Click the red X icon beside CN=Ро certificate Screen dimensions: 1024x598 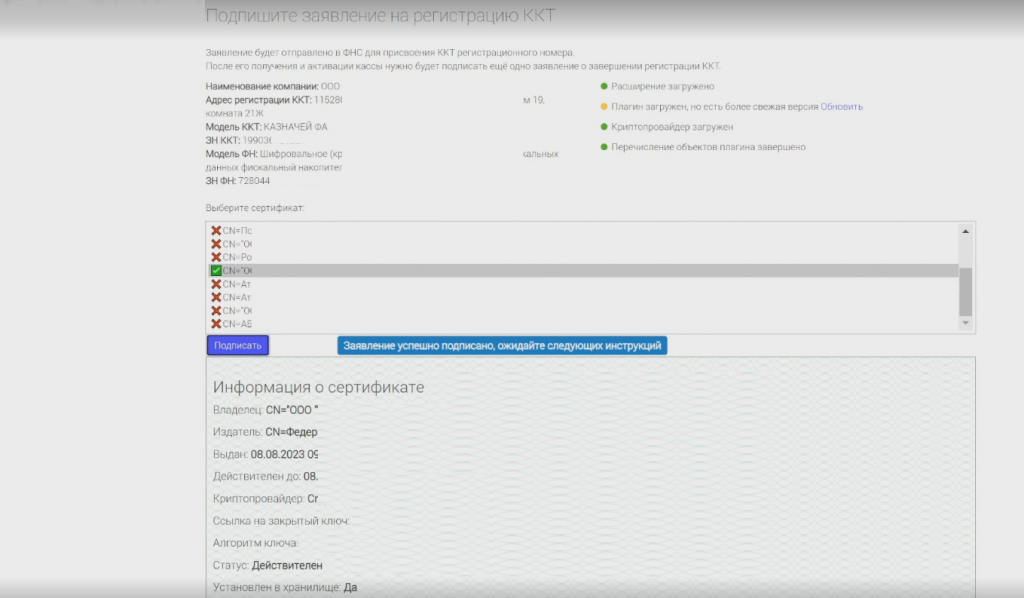216,257
